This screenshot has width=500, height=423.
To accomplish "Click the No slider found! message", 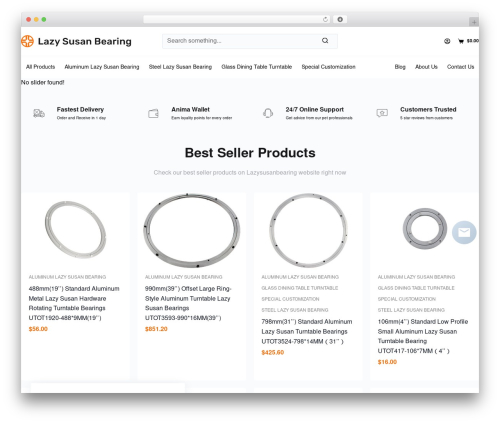I will tap(43, 82).
